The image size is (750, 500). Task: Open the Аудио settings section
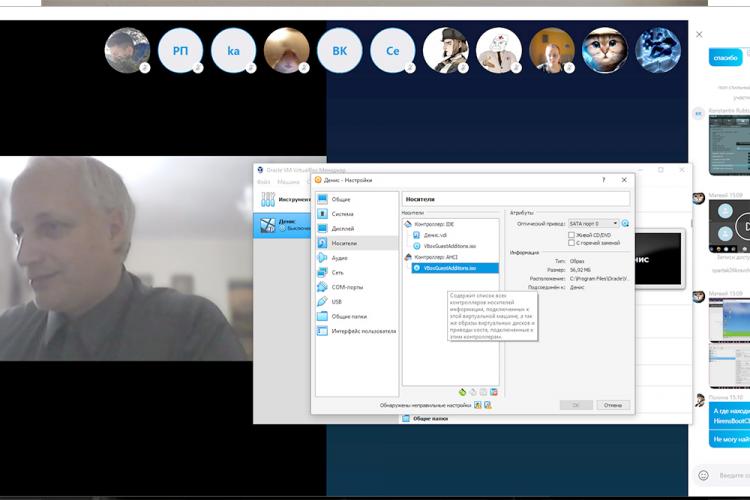coord(340,258)
